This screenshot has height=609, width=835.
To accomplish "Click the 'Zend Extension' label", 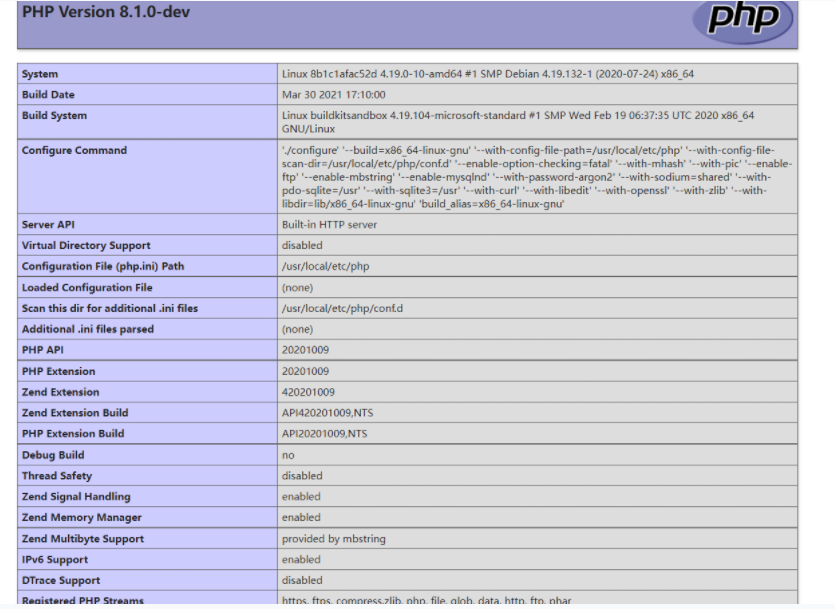I will pyautogui.click(x=60, y=392).
